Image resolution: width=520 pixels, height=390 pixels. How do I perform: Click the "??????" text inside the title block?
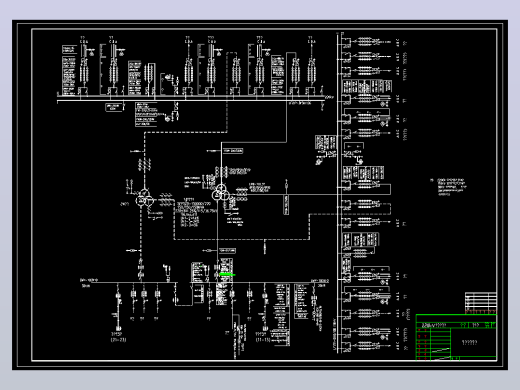pos(469,342)
